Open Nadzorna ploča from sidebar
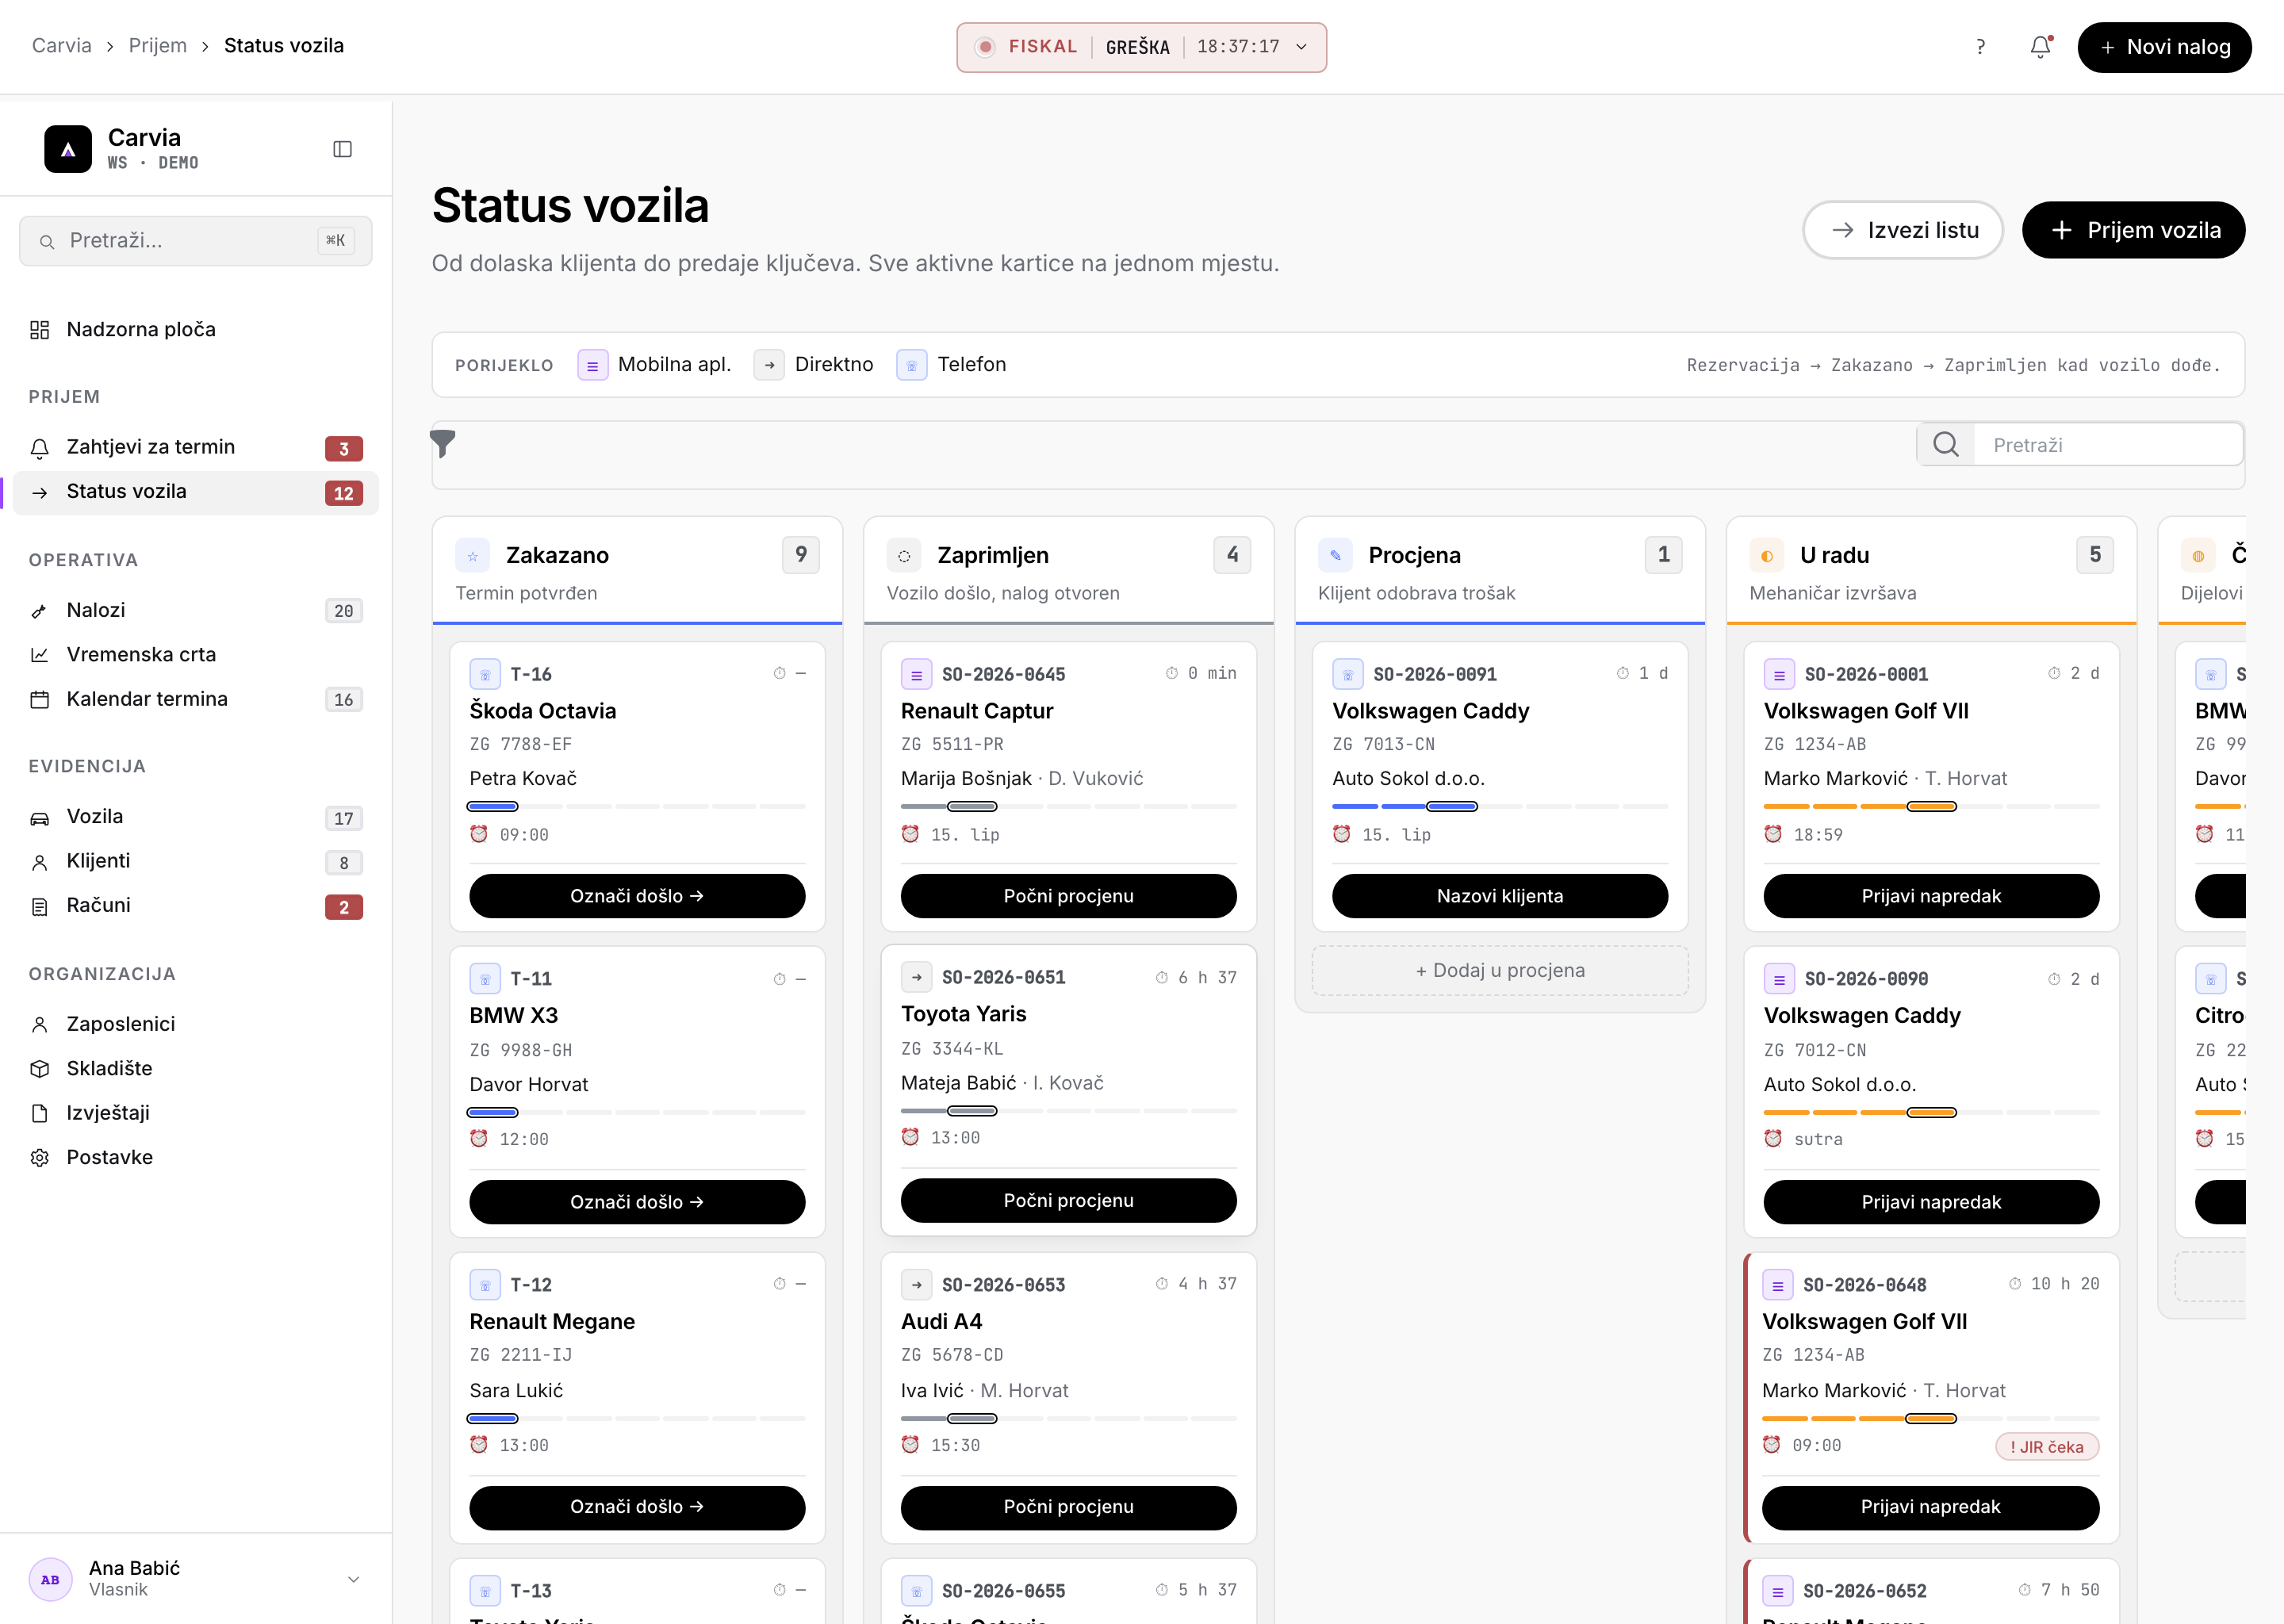The width and height of the screenshot is (2284, 1624). (x=196, y=329)
